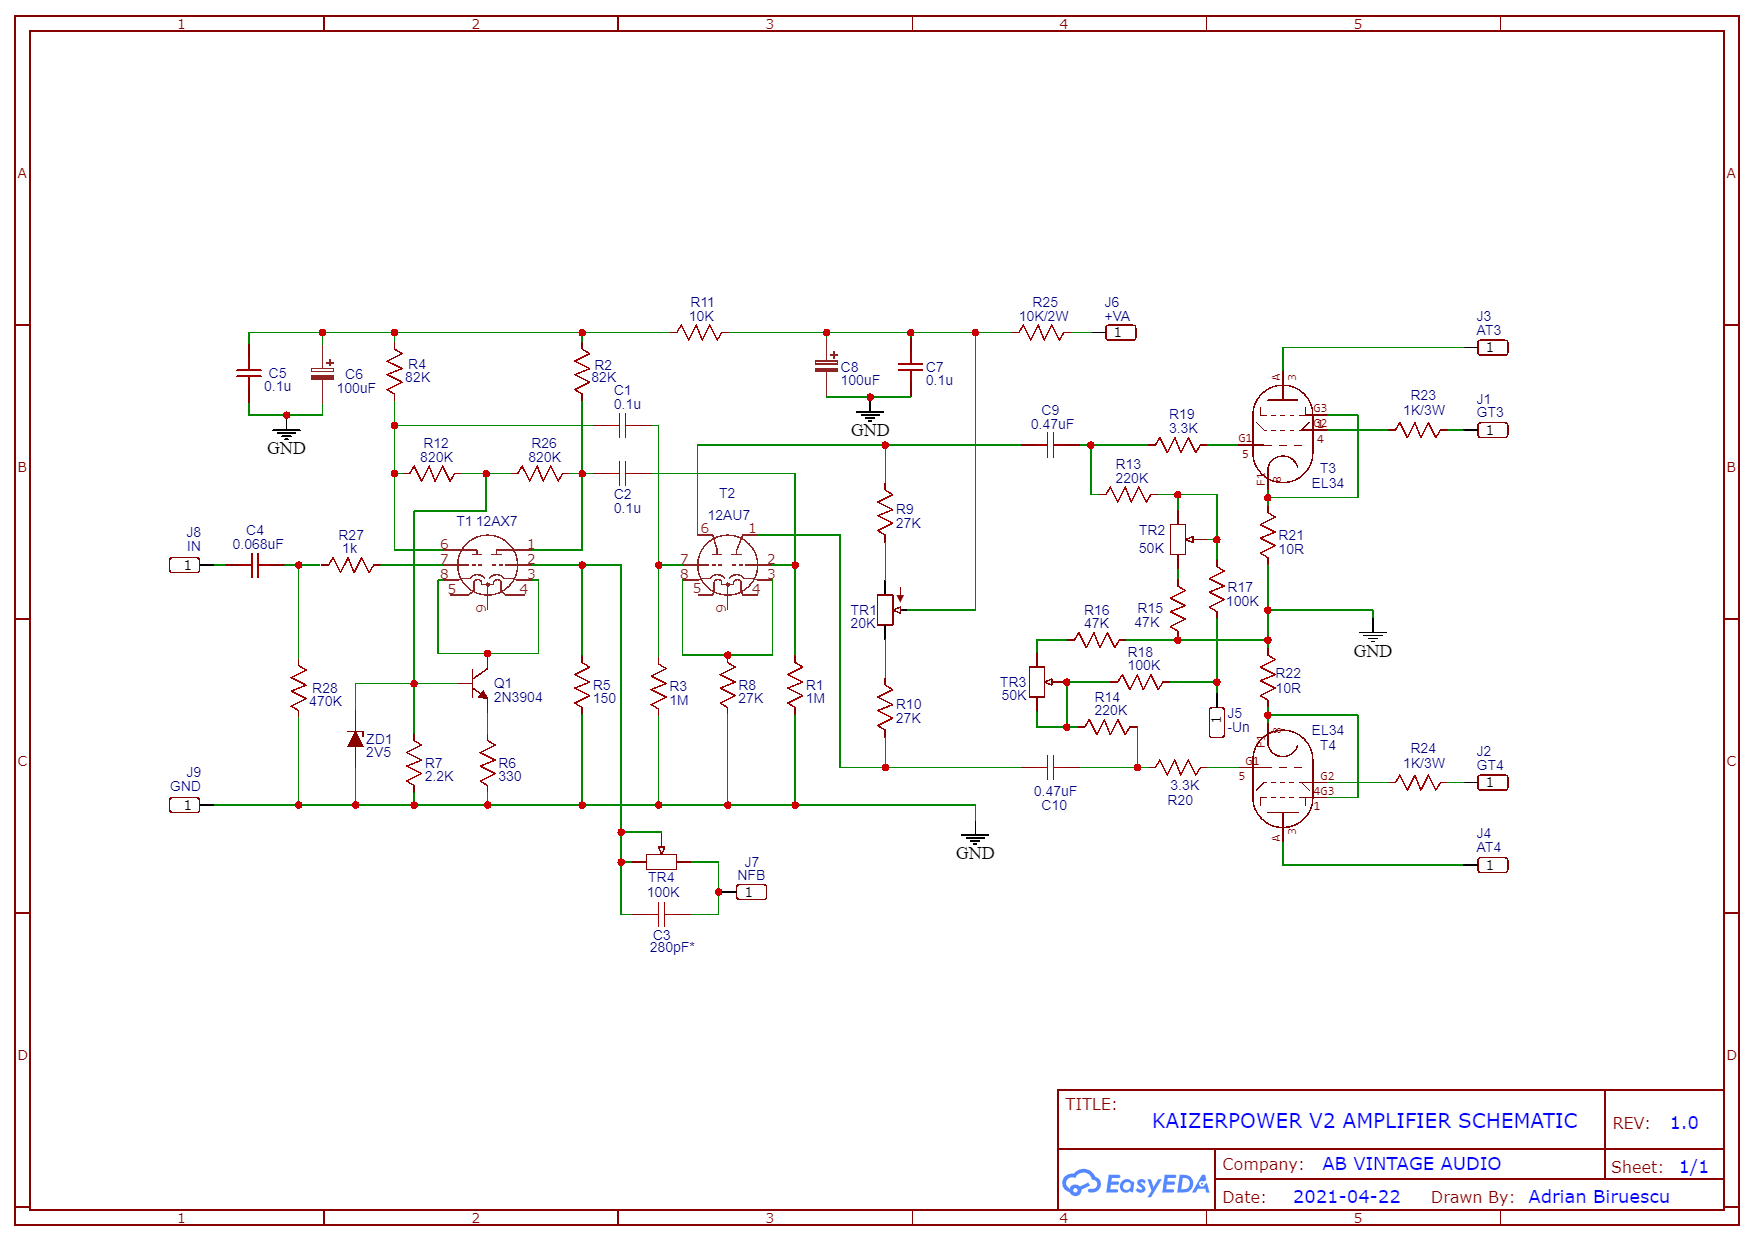This screenshot has height=1240, width=1754.
Task: Select the C6 100uF electrolytic capacitor
Action: coord(322,373)
